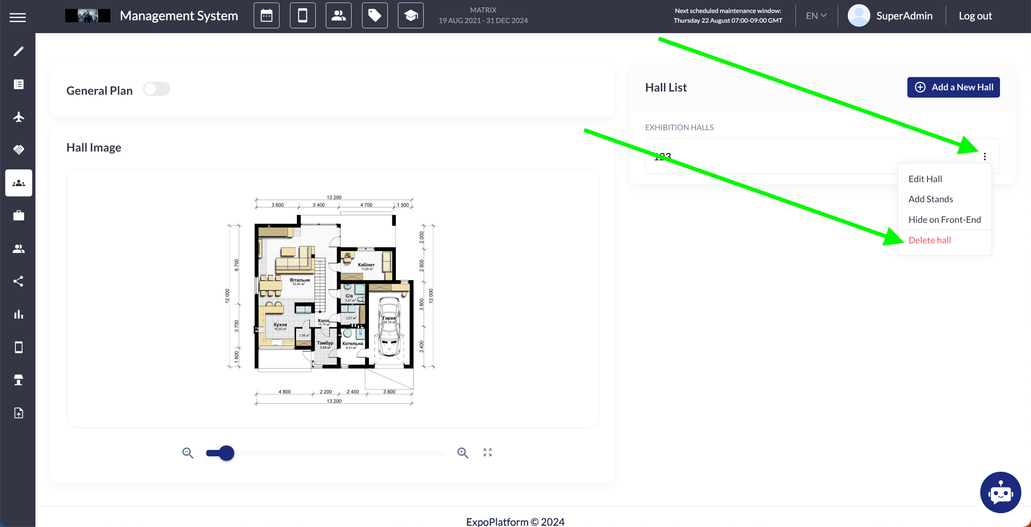Open the bar chart analytics sidebar icon
The image size is (1031, 527).
click(x=18, y=314)
